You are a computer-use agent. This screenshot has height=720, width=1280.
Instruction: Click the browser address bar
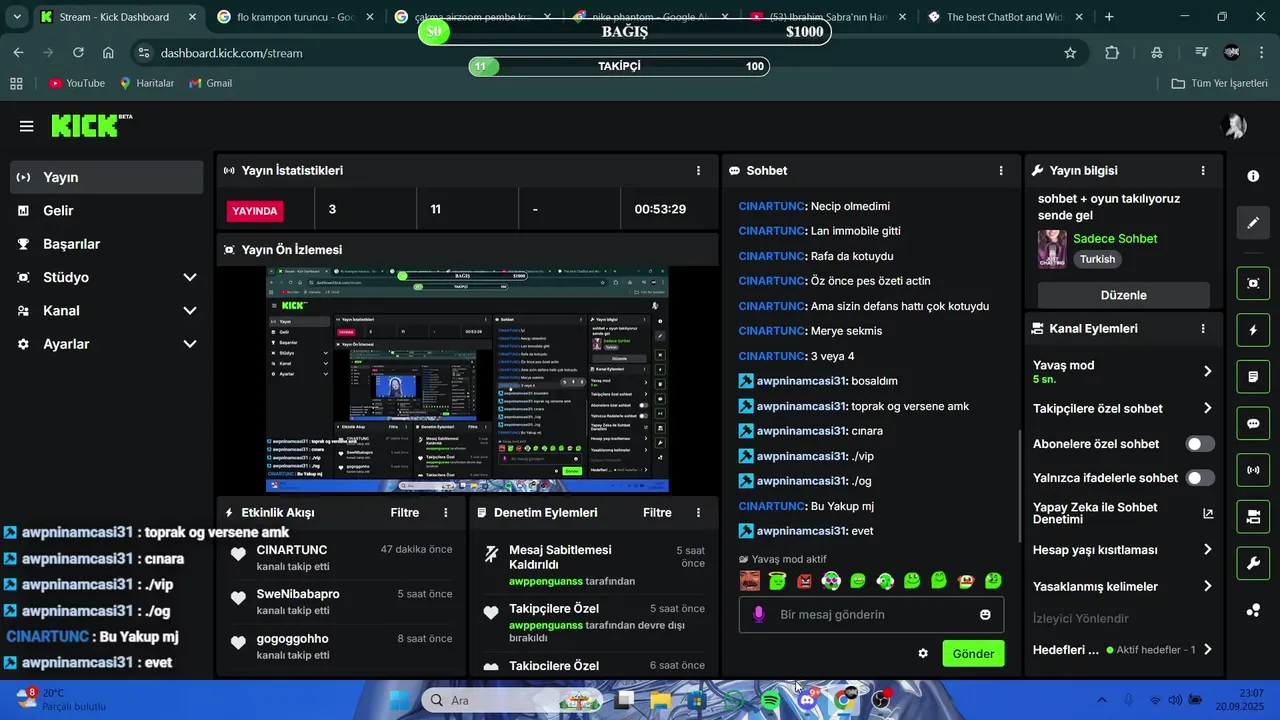pos(600,53)
